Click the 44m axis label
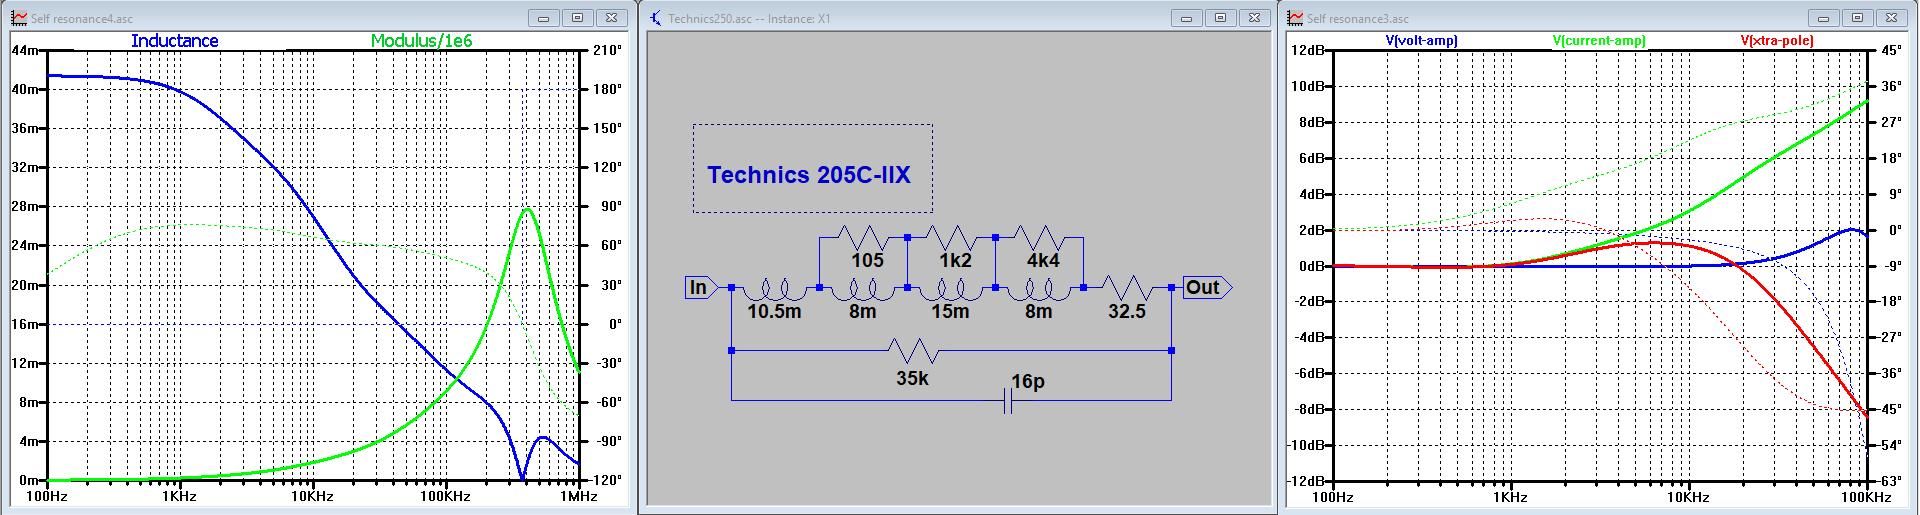Screen dimensions: 1920x515 (x=25, y=50)
